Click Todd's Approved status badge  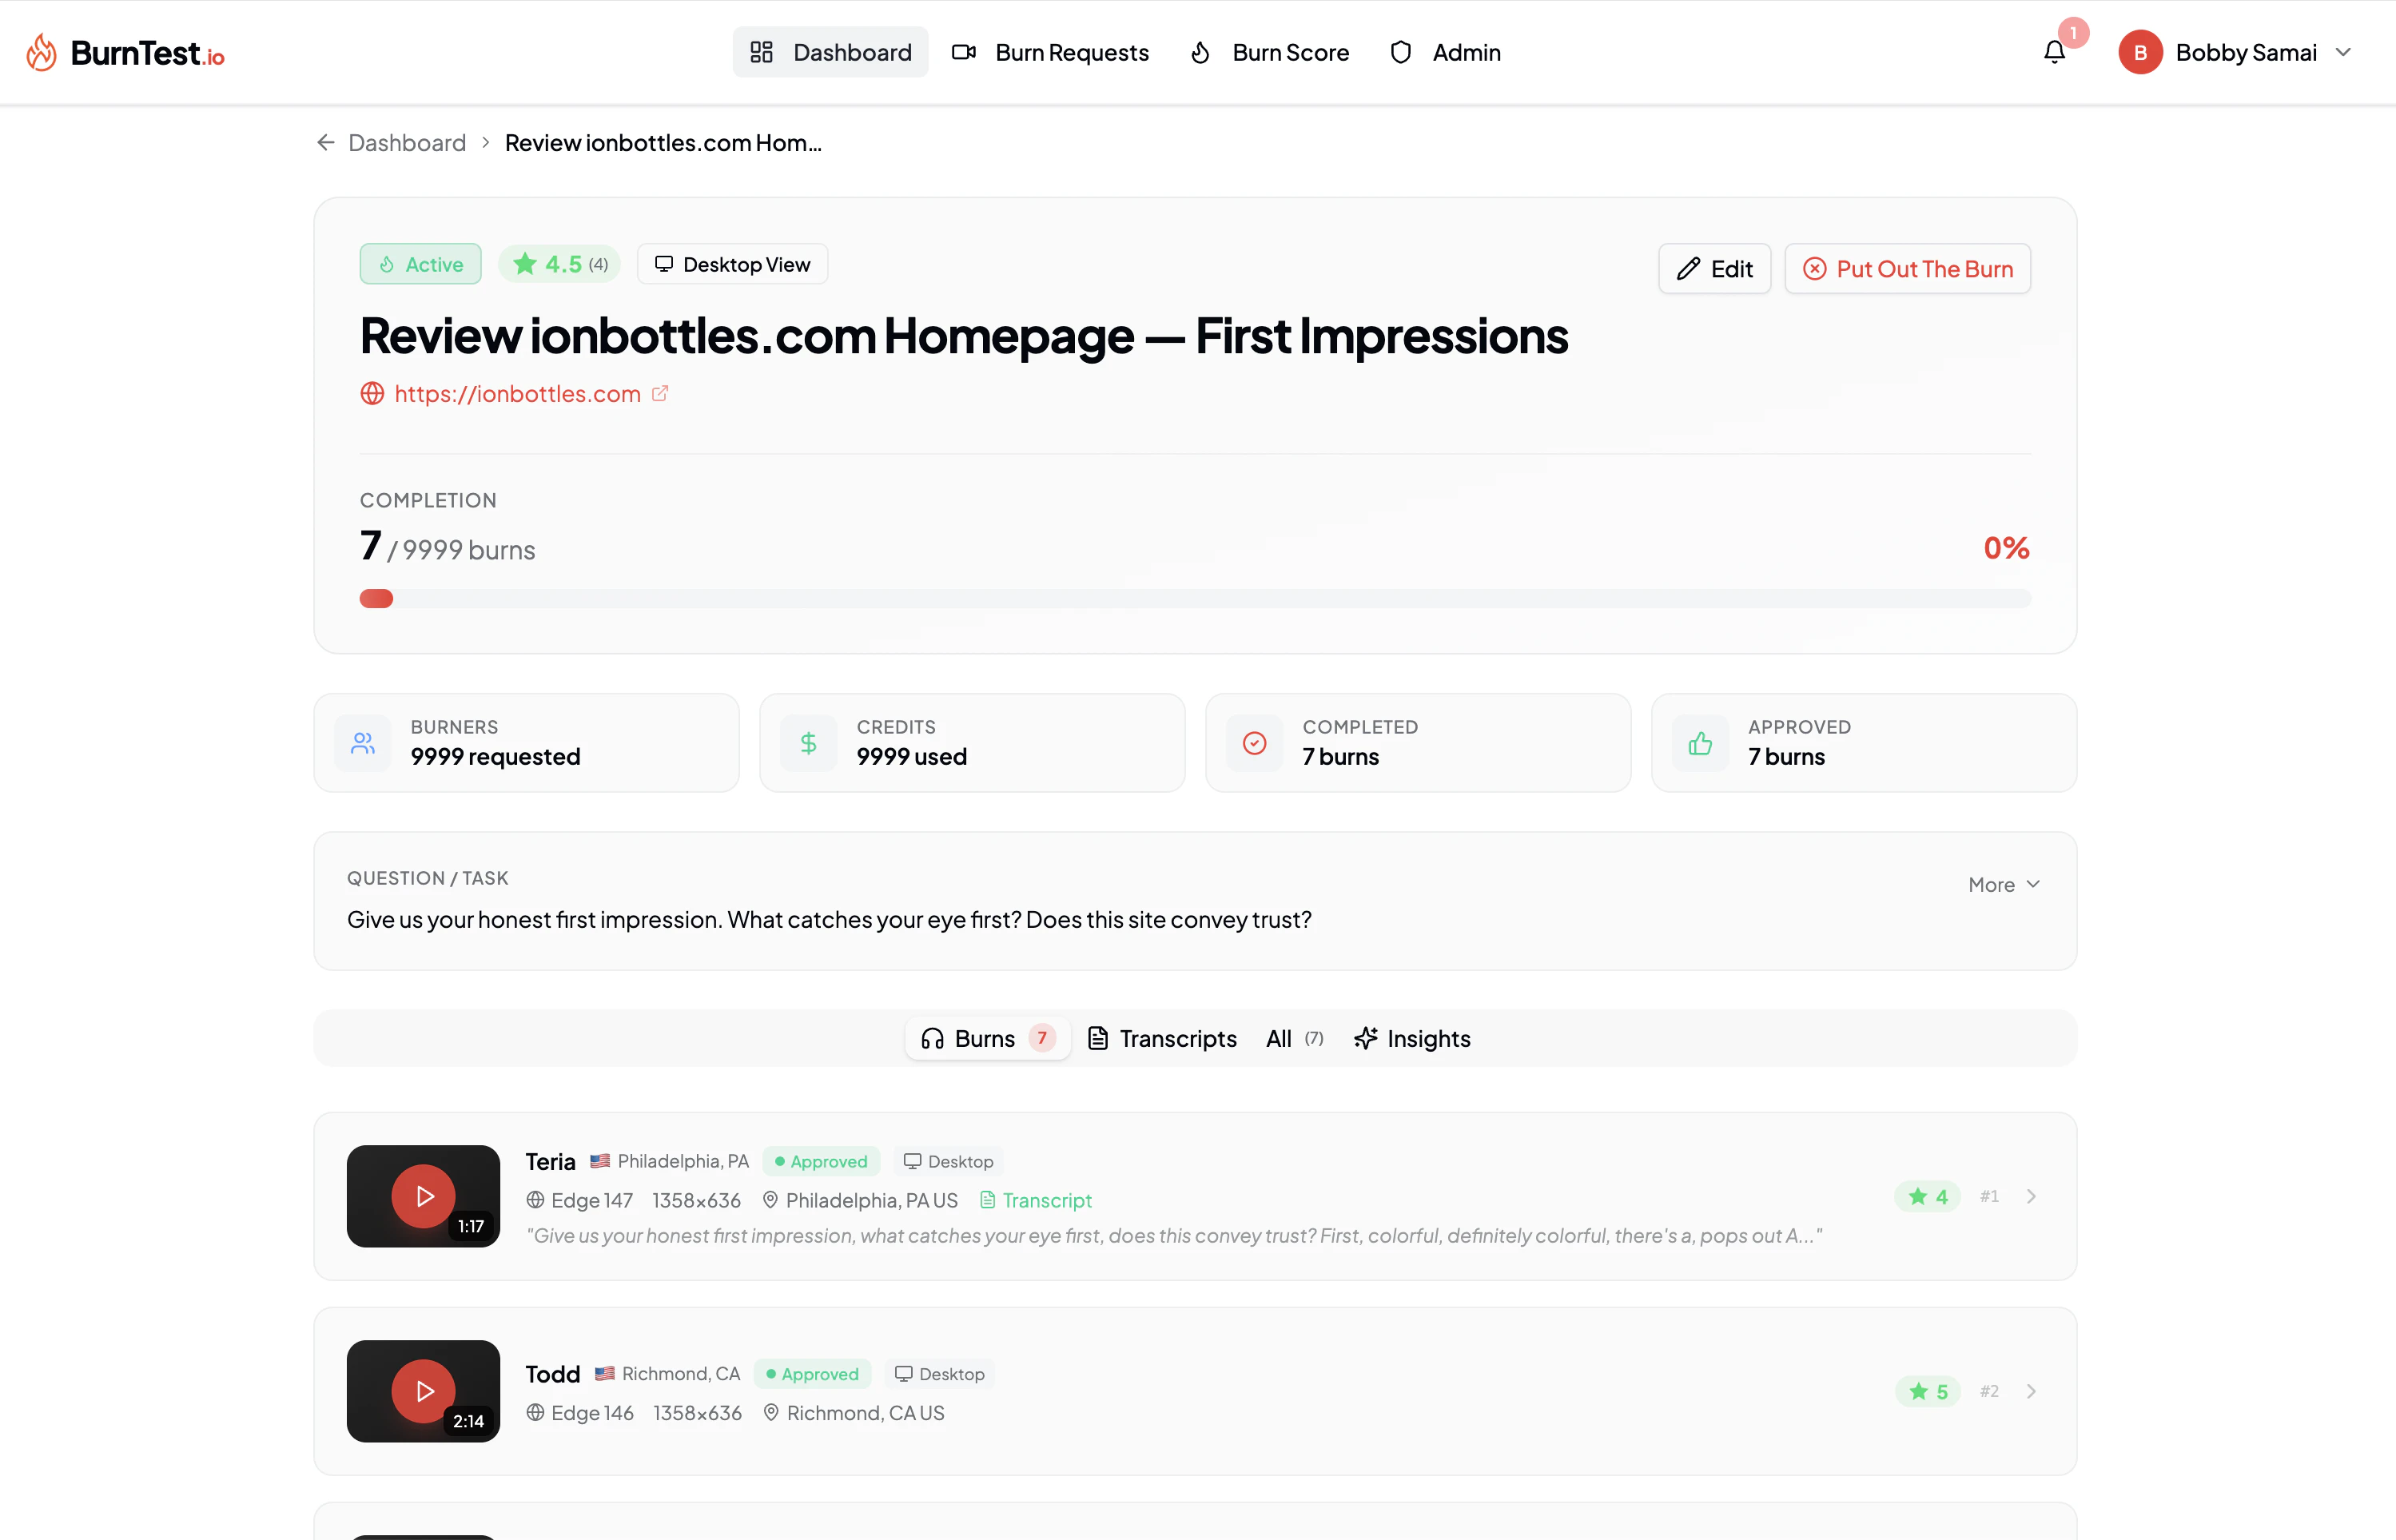812,1374
